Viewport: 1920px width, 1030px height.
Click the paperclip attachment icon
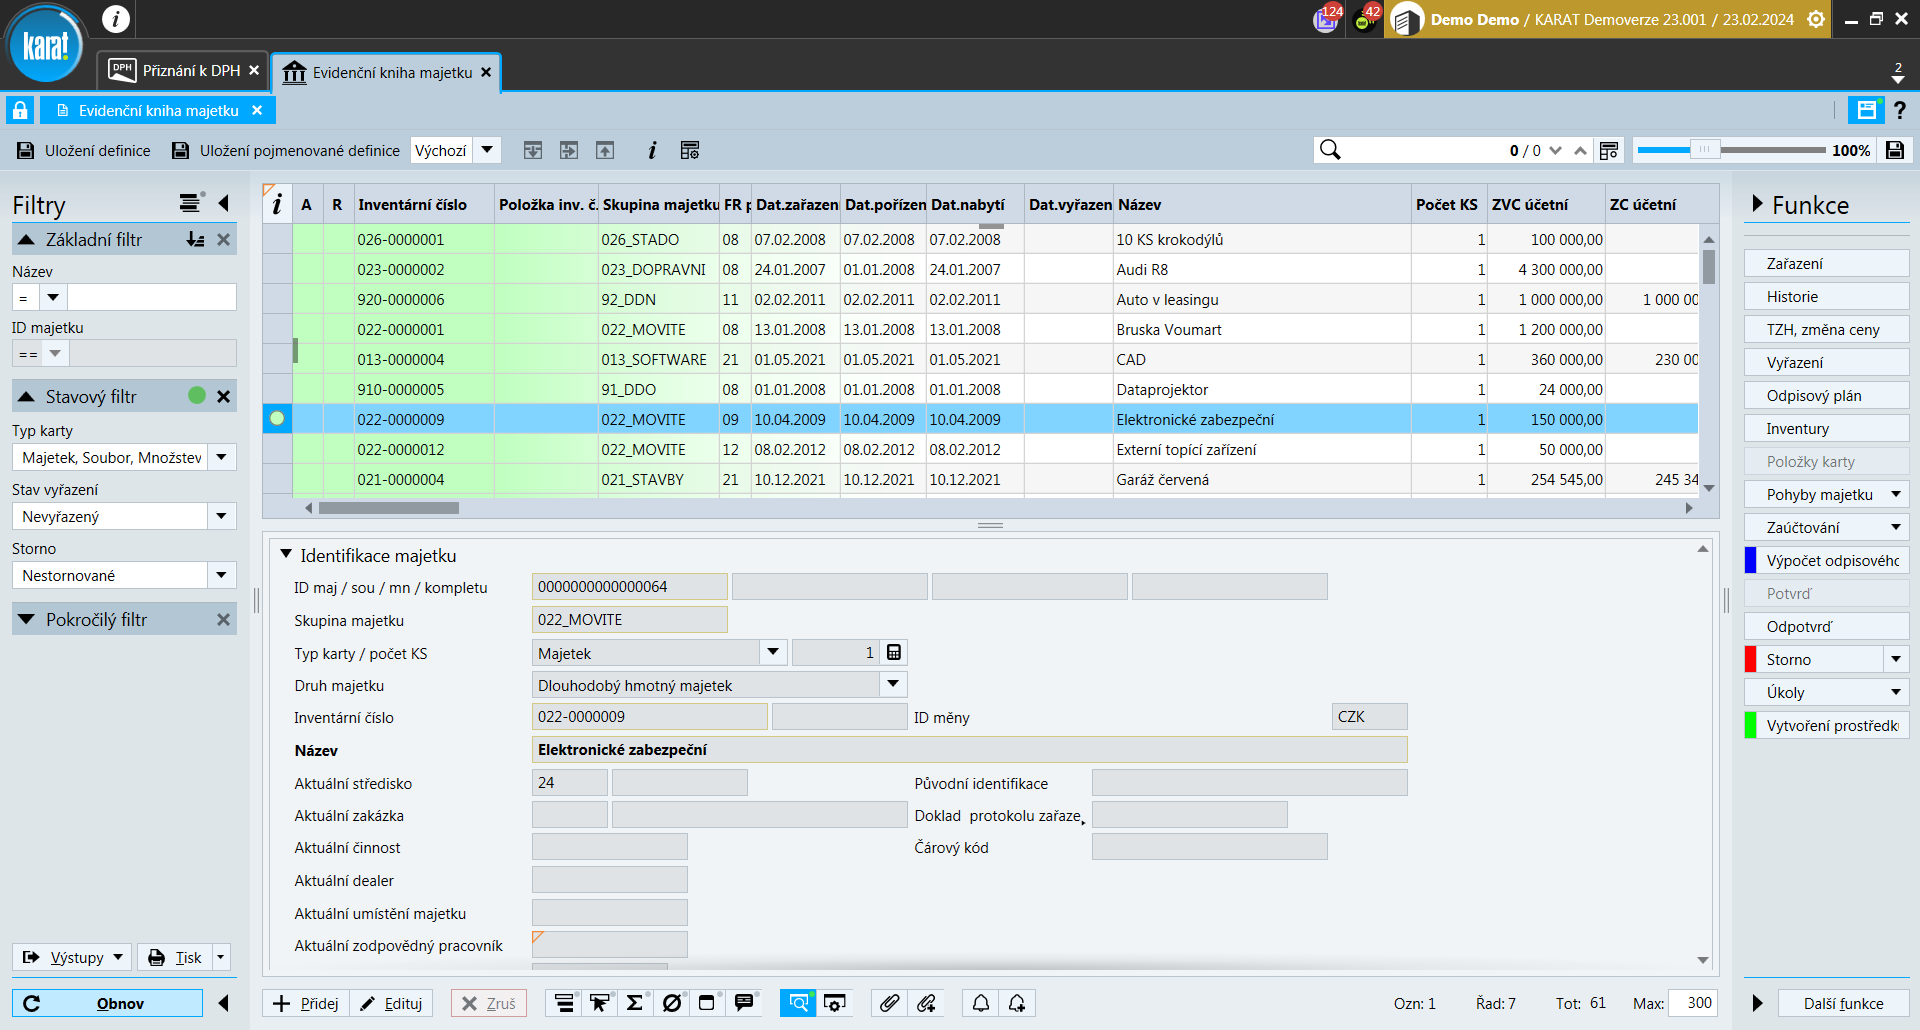tap(889, 1003)
